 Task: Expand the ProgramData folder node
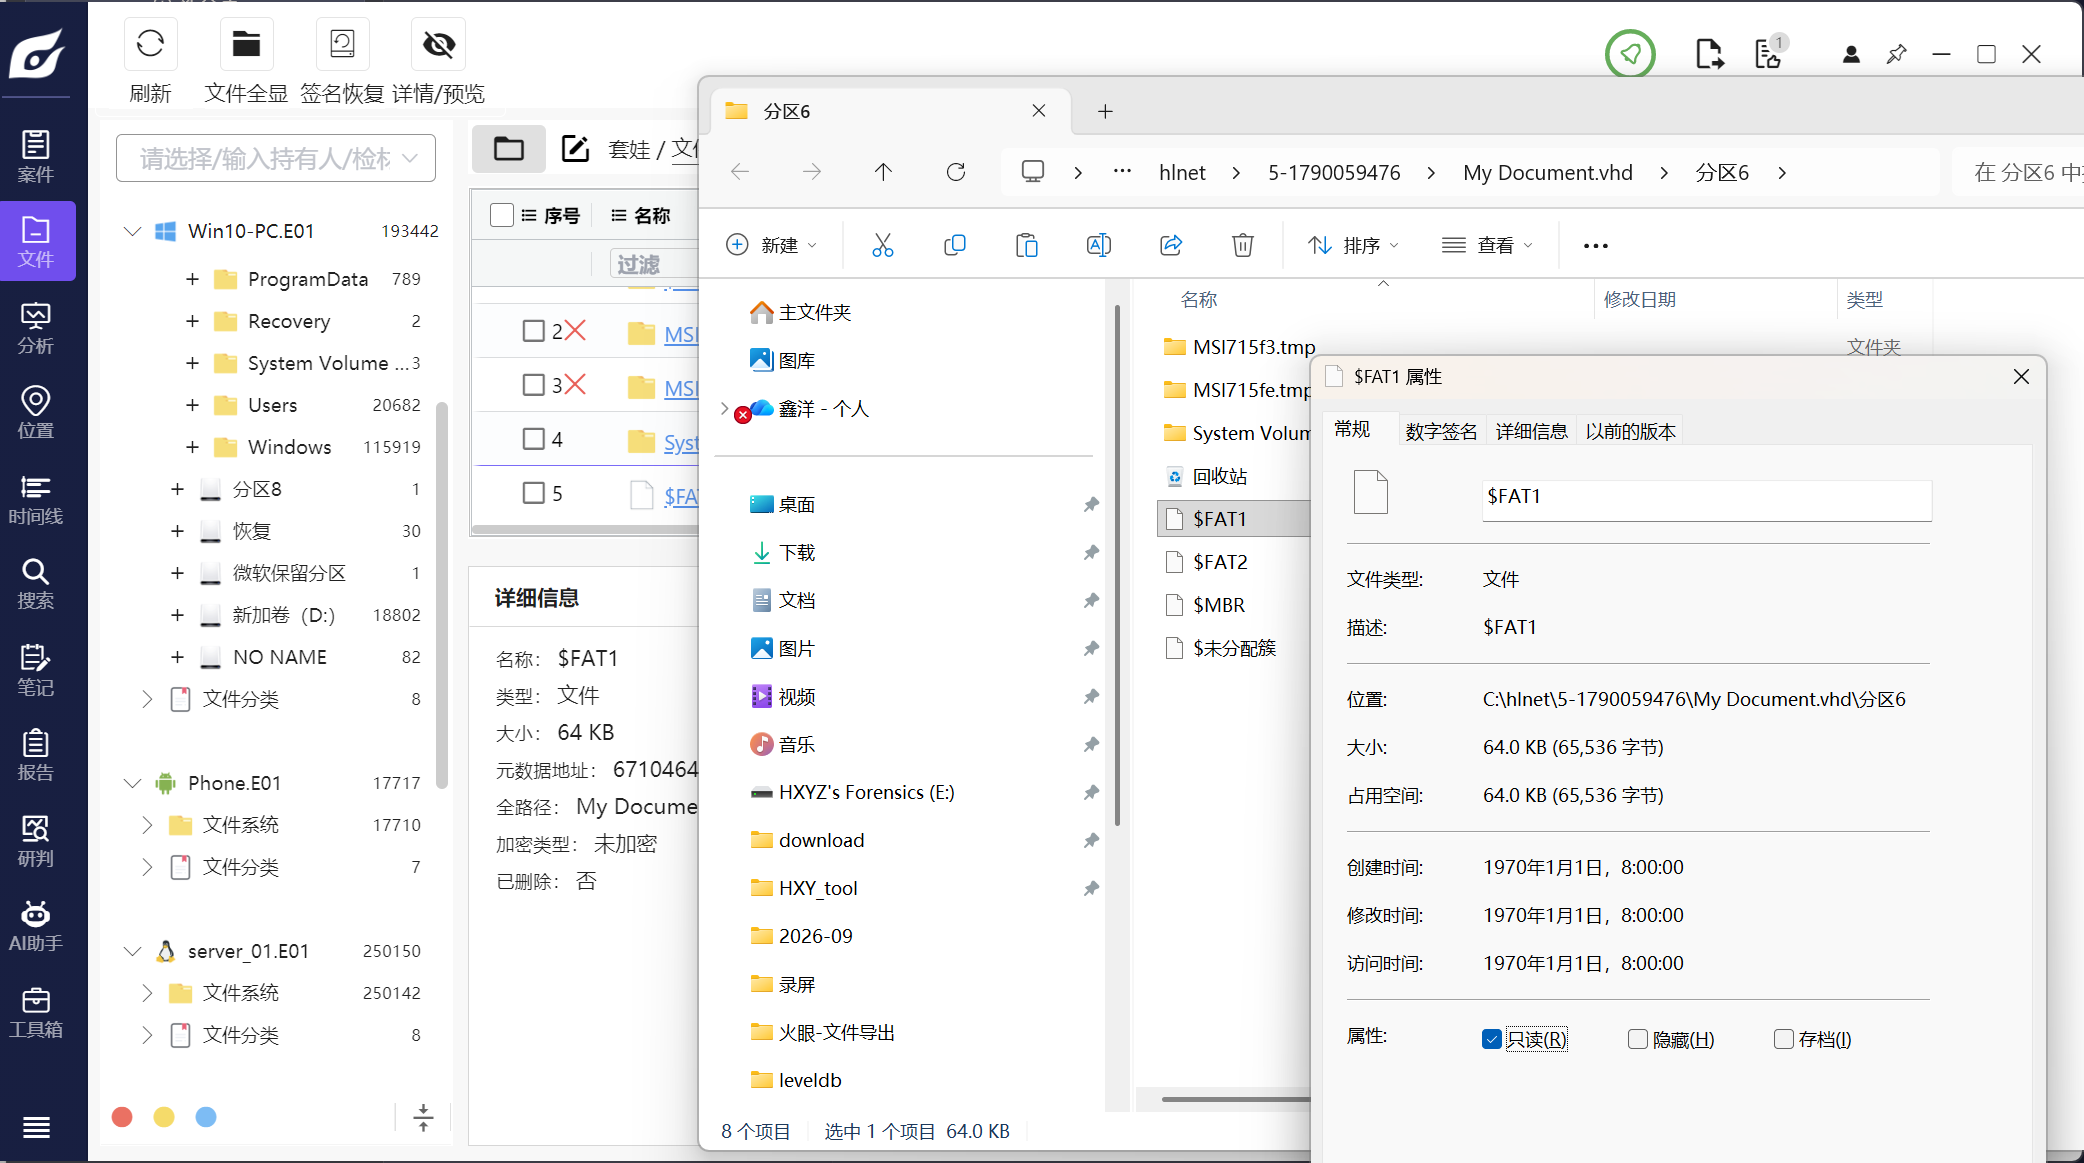[192, 279]
